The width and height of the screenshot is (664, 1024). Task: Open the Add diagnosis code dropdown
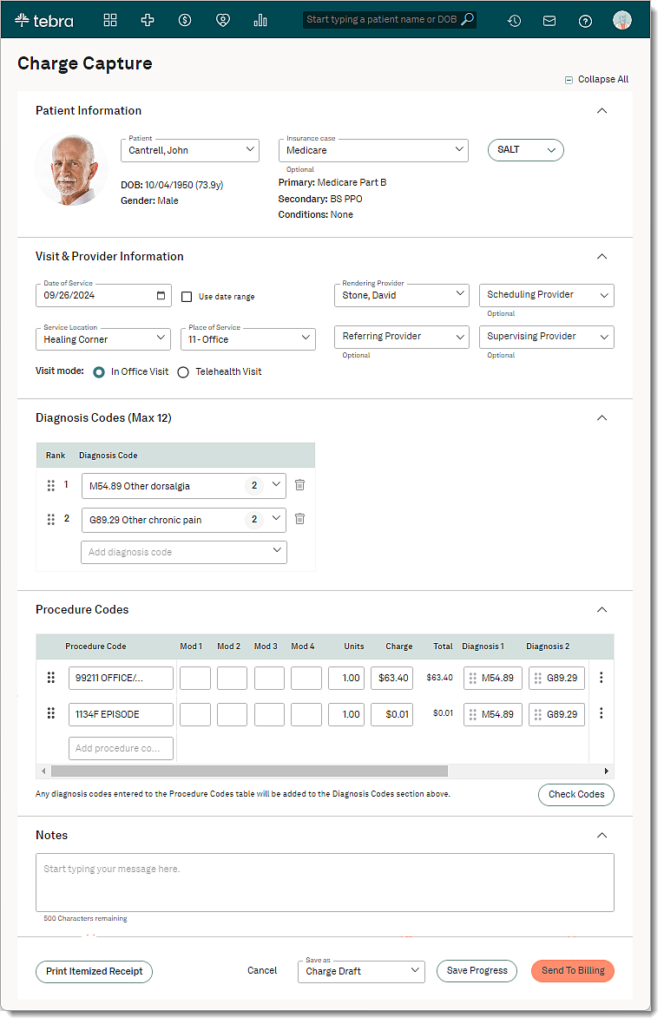pos(184,552)
